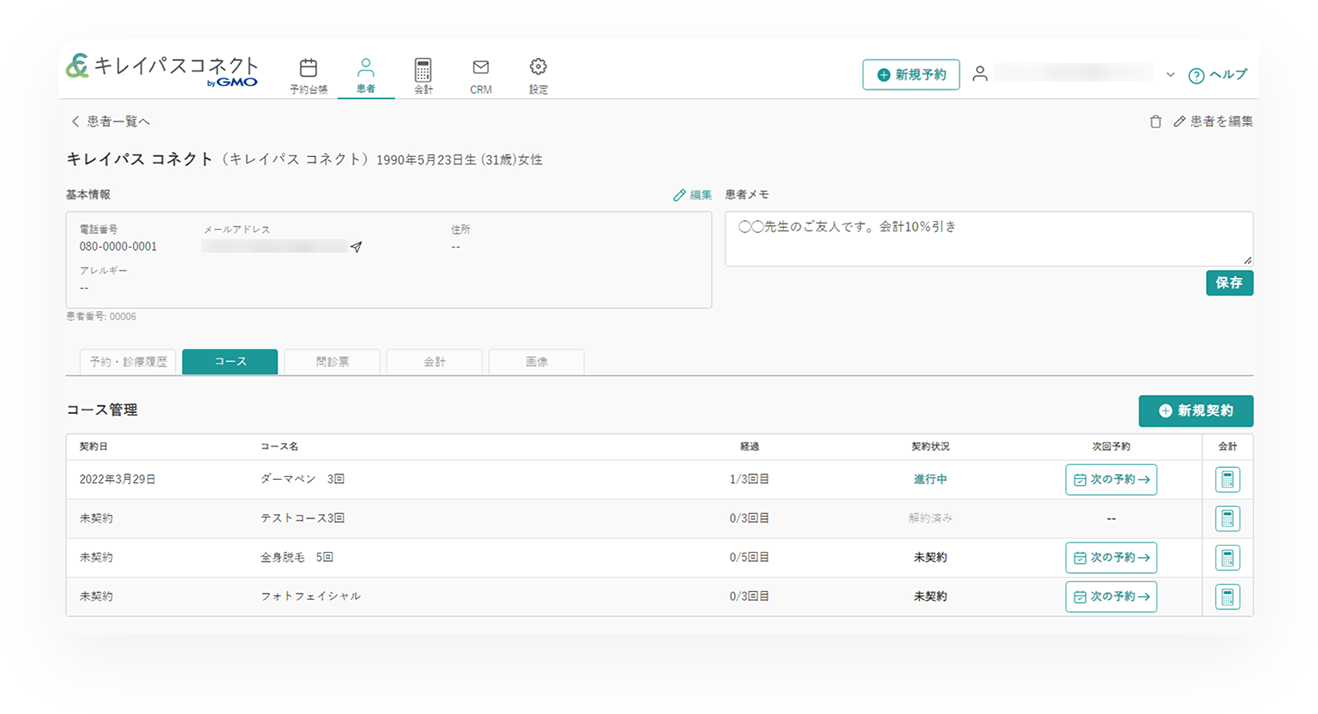Image resolution: width=1318 pixels, height=714 pixels.
Task: Click the course name テストコース3回
Action: point(303,519)
